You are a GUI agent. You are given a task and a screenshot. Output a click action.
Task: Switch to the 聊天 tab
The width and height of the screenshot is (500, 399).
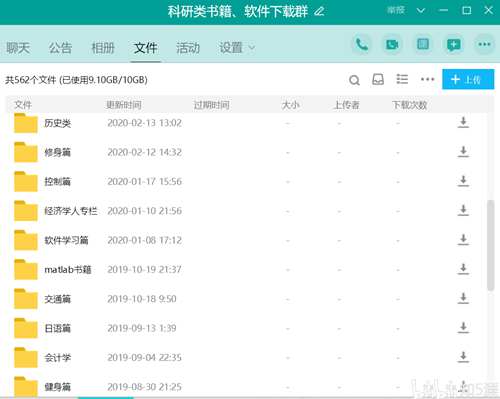click(x=18, y=48)
